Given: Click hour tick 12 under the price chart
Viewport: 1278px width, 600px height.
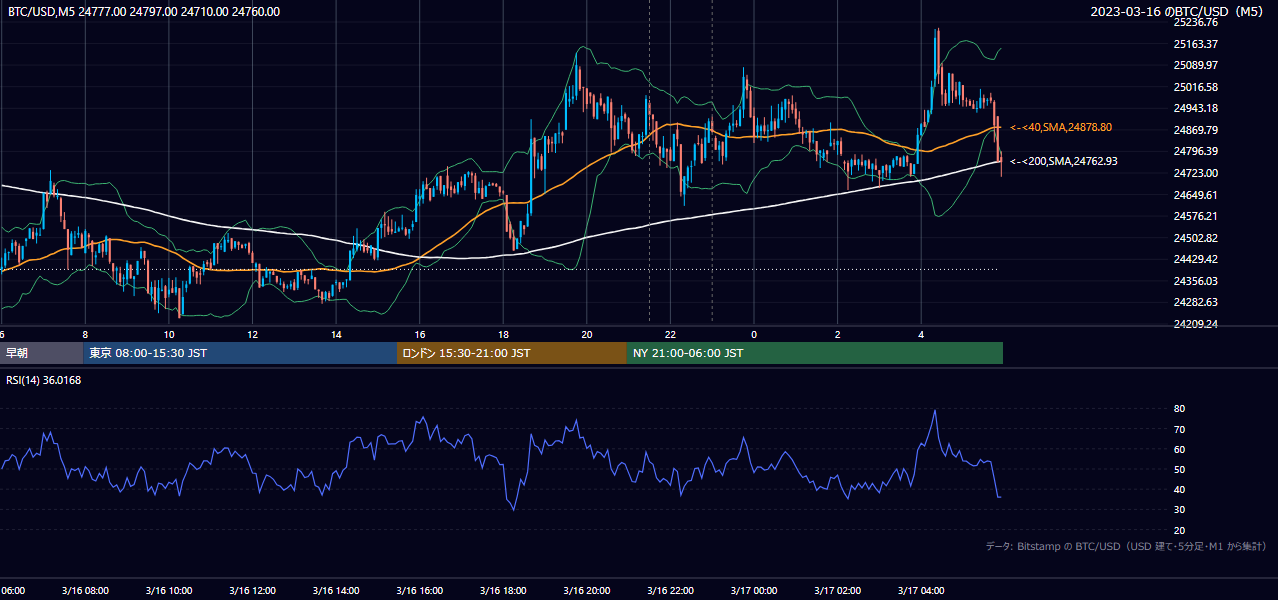Looking at the screenshot, I should 252,335.
